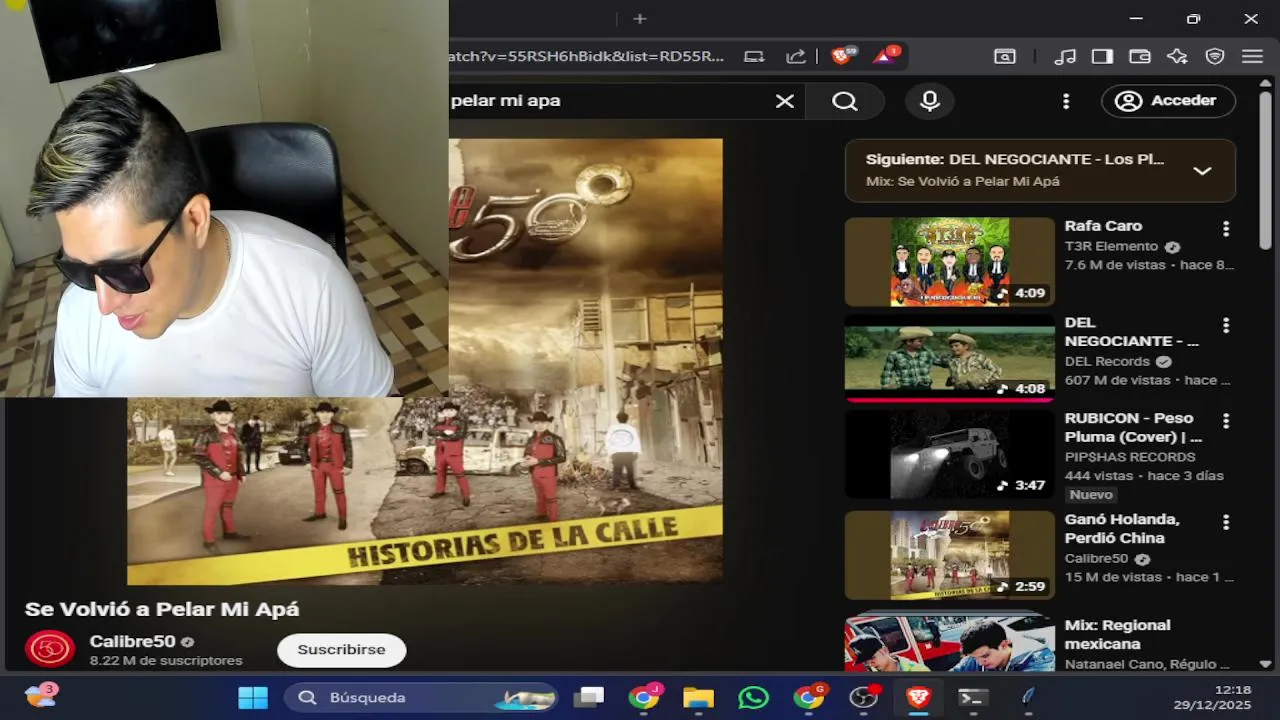
Task: Click the Mix: Regional mexicana title
Action: 1117,634
